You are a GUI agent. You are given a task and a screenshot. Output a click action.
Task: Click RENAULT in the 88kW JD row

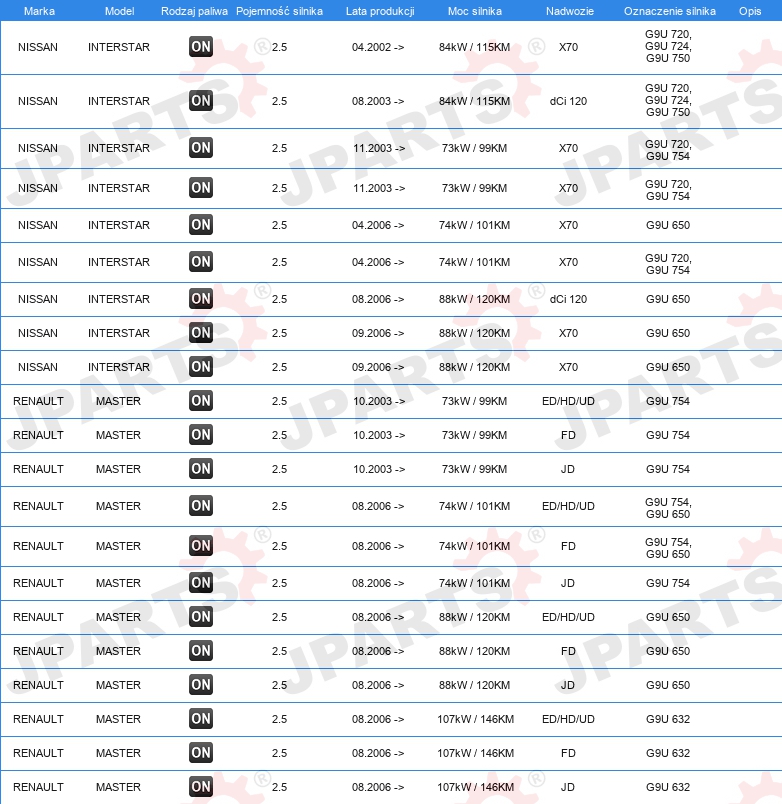38,685
